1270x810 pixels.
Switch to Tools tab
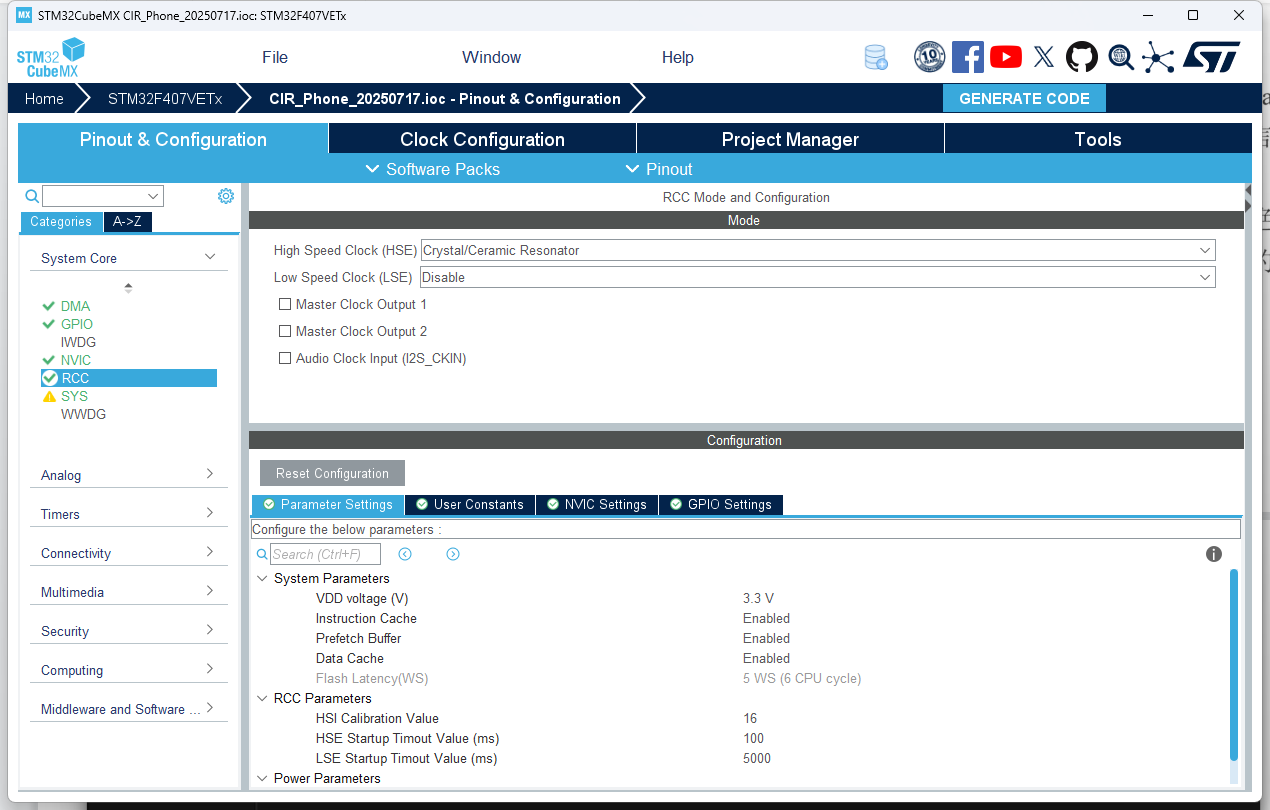click(x=1098, y=139)
